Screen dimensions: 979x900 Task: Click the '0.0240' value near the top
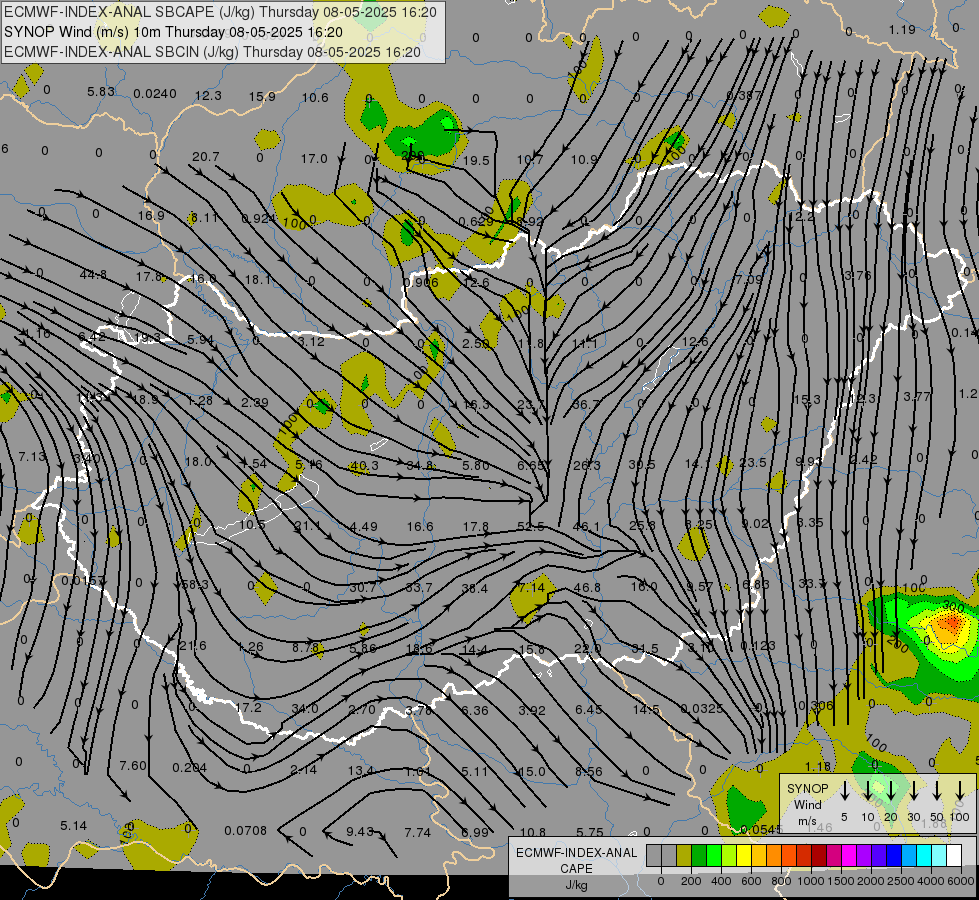[x=155, y=94]
